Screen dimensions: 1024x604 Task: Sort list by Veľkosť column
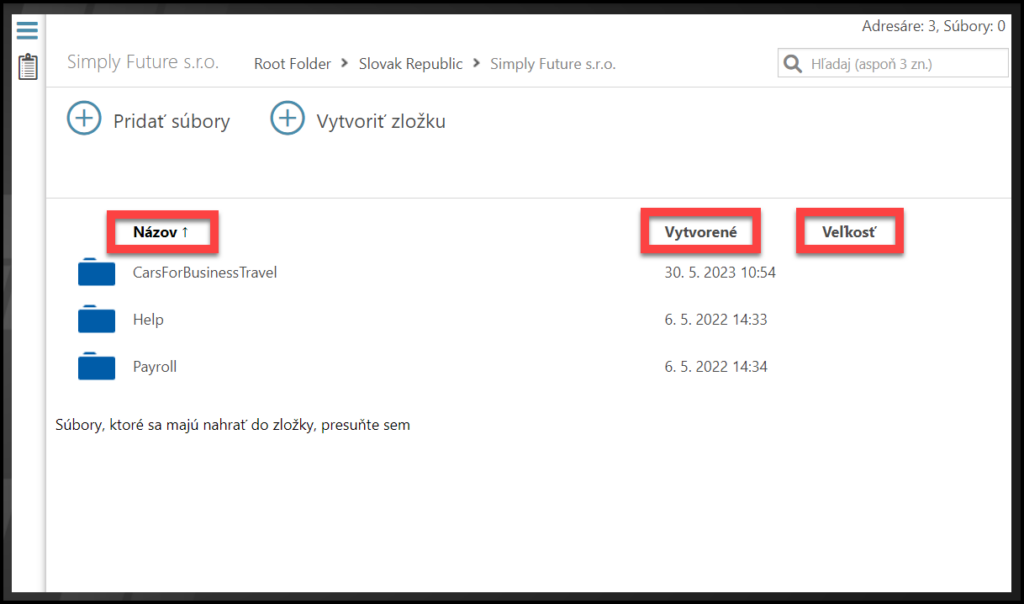click(849, 232)
